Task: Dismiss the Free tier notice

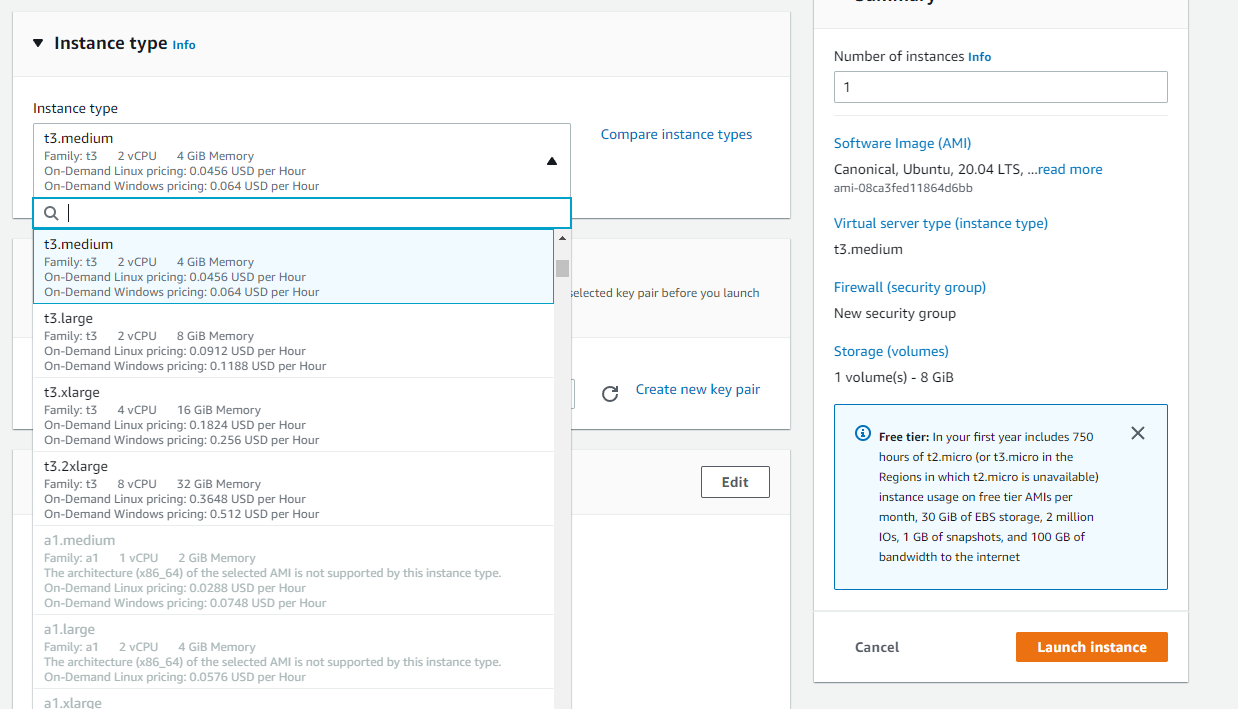Action: pyautogui.click(x=1137, y=433)
